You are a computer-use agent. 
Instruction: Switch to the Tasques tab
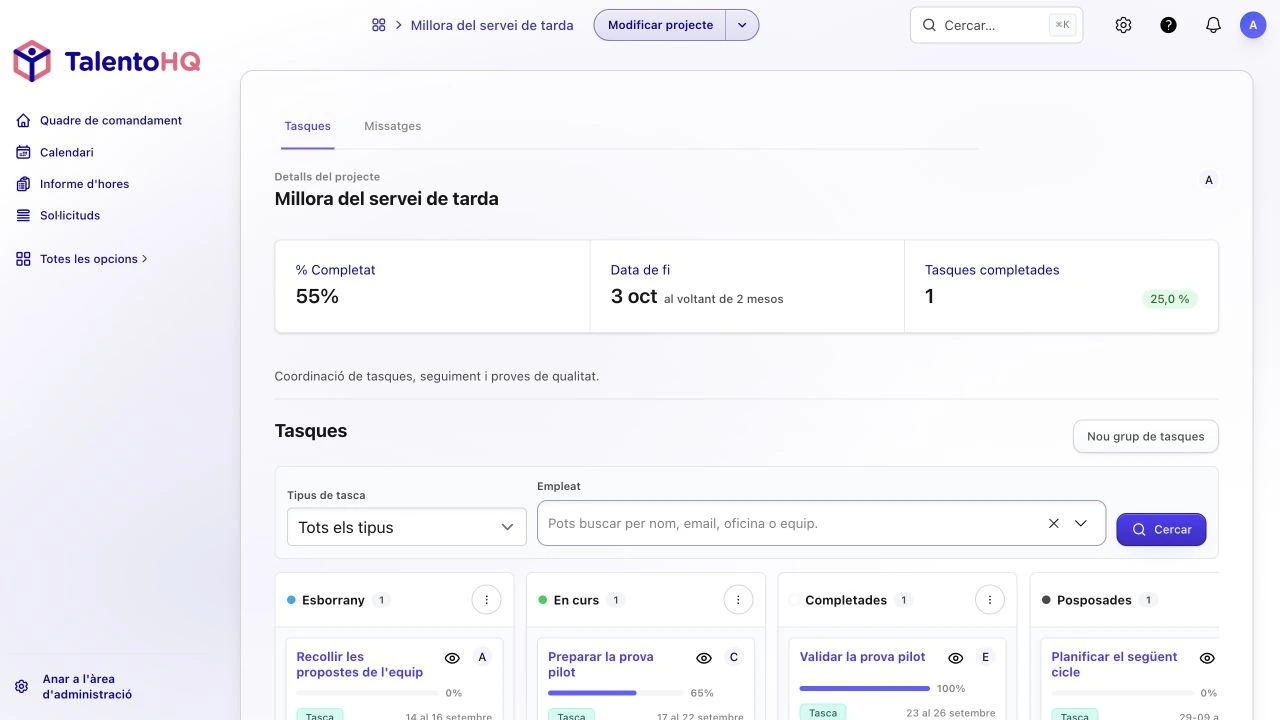click(x=307, y=126)
